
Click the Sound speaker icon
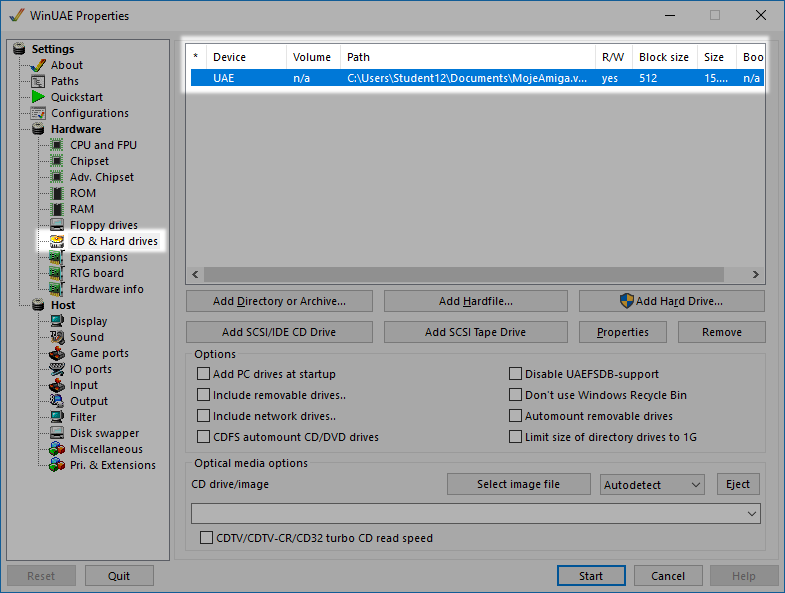tap(57, 337)
